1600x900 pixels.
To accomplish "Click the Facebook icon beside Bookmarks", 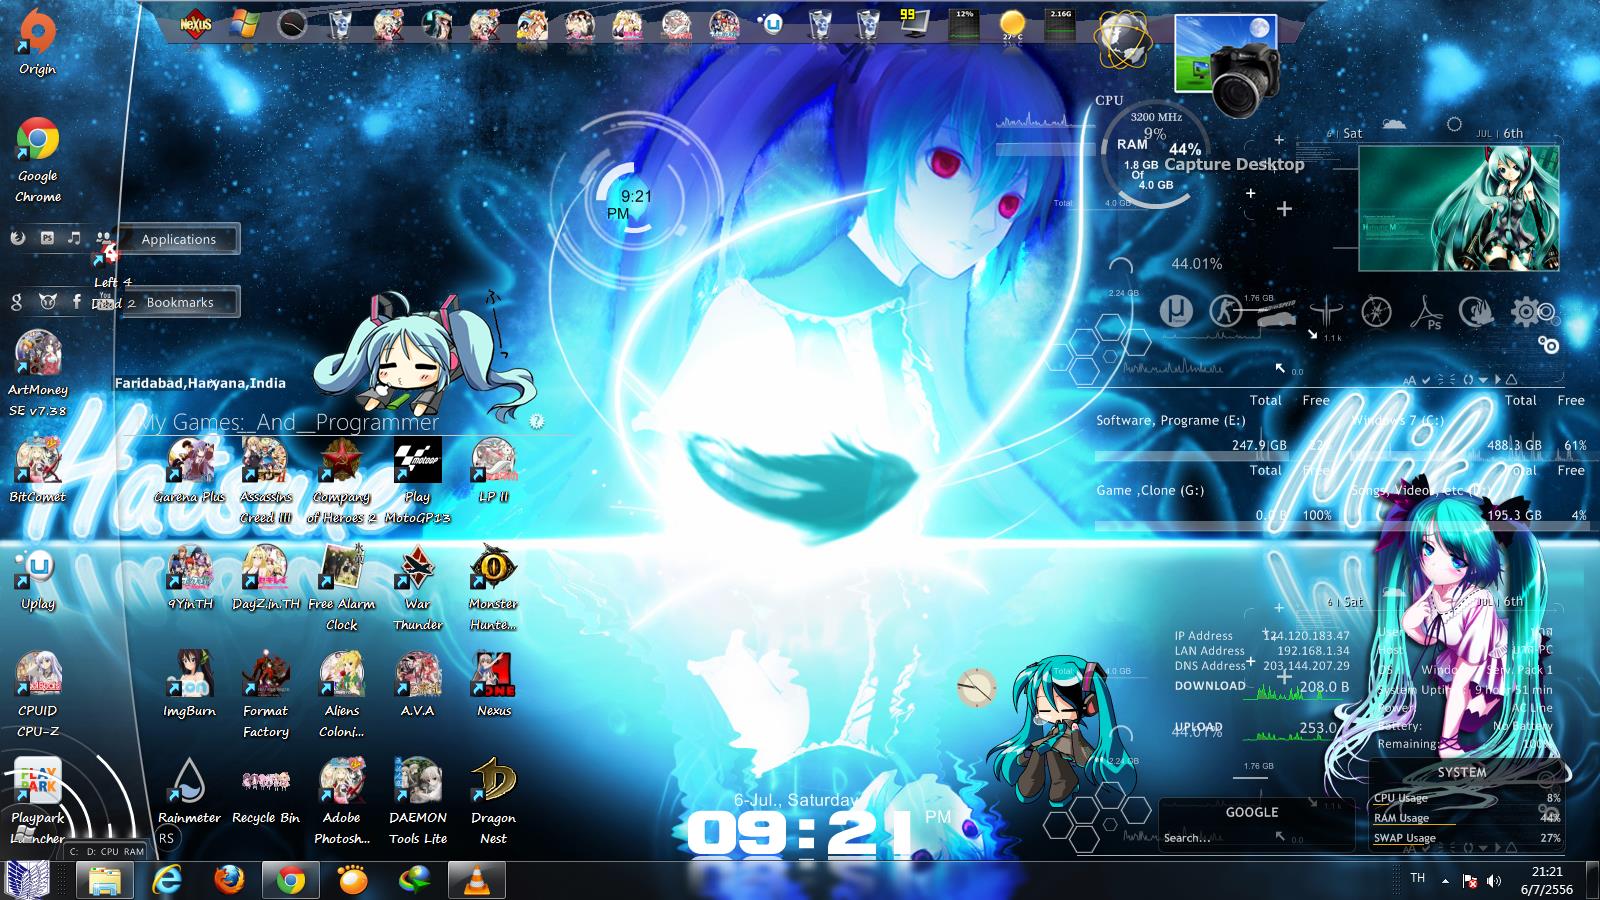I will click(x=77, y=301).
